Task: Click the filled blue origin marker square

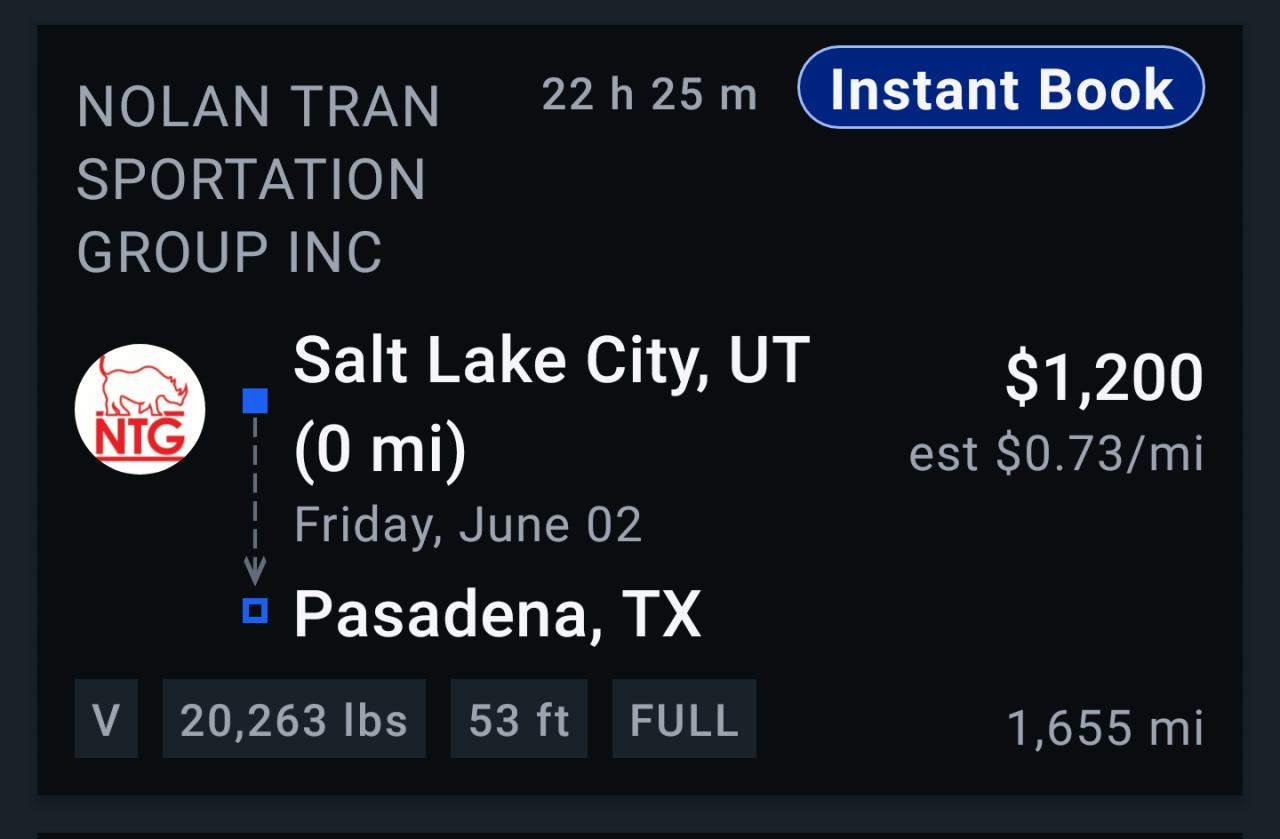Action: [x=255, y=402]
